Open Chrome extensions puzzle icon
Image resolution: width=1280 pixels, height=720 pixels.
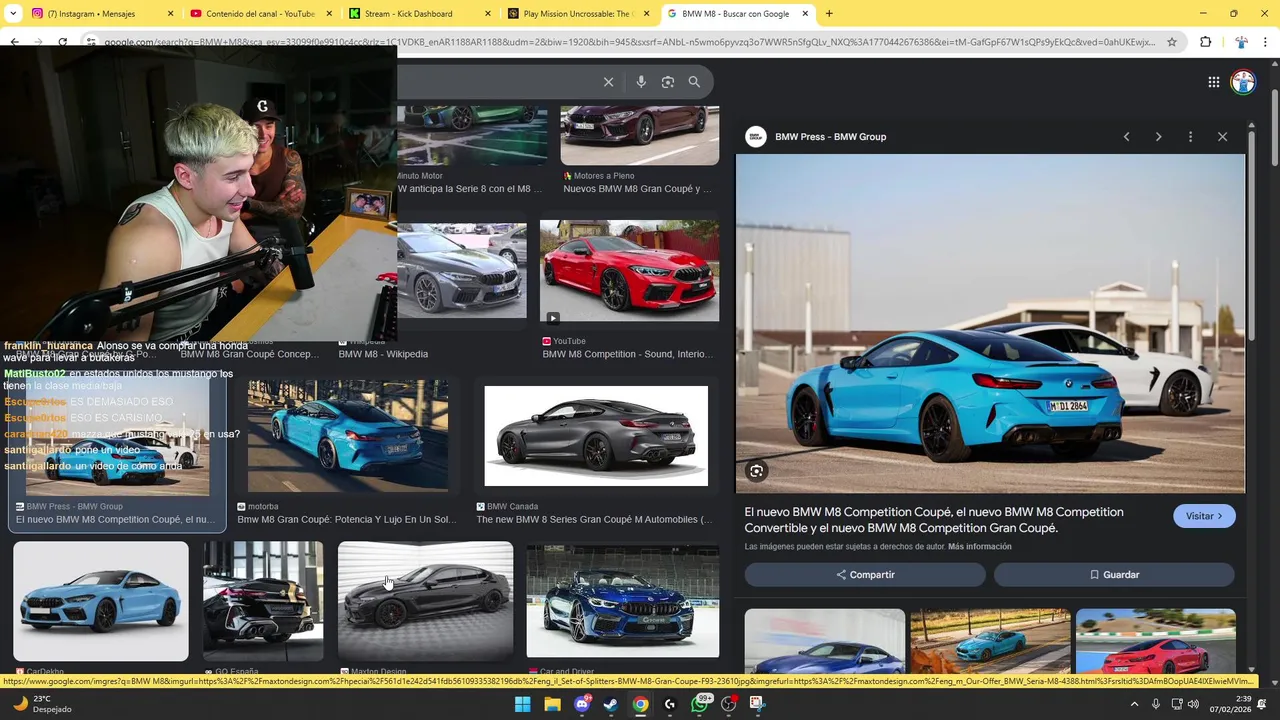coord(1205,42)
